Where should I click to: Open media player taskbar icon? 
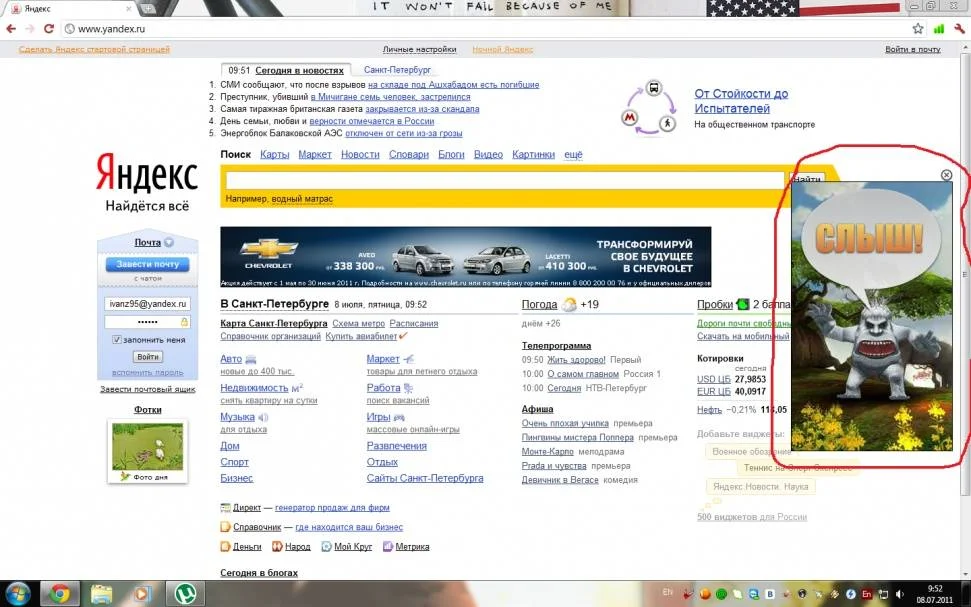coord(143,594)
